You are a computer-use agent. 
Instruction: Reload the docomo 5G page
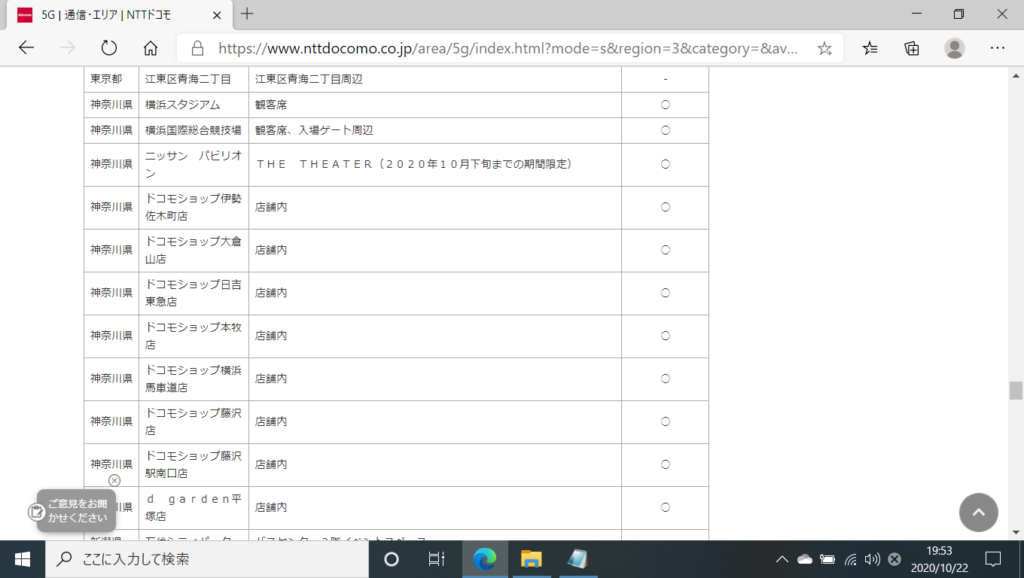tap(109, 48)
